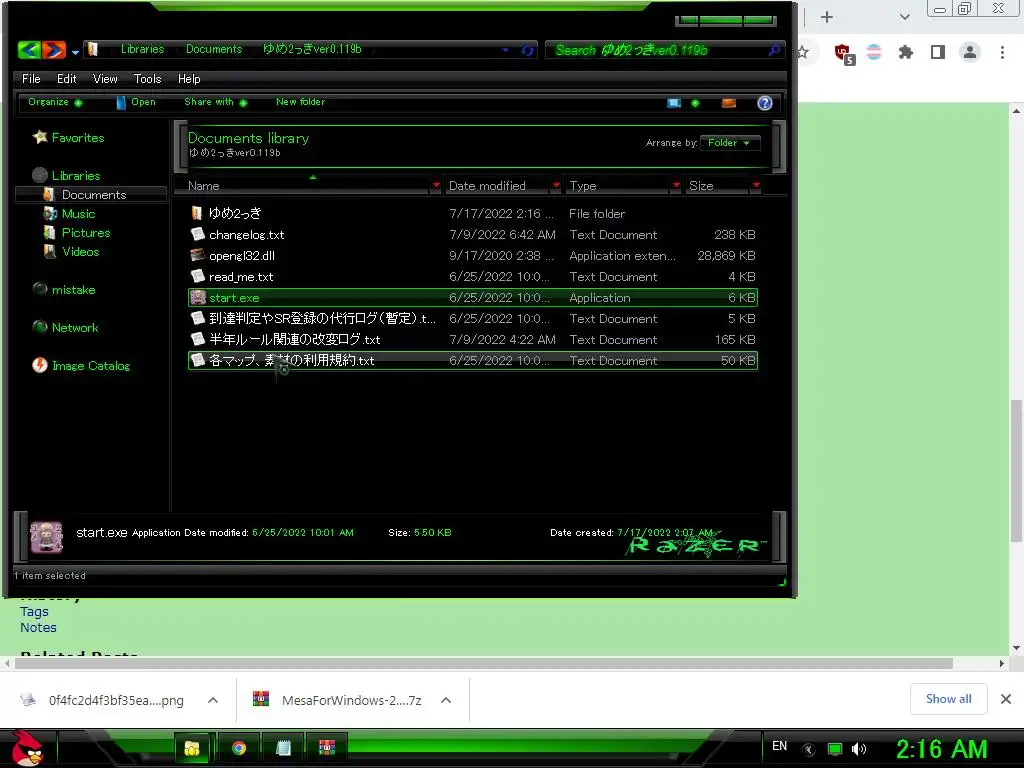Sort by Date modified column

pos(496,185)
